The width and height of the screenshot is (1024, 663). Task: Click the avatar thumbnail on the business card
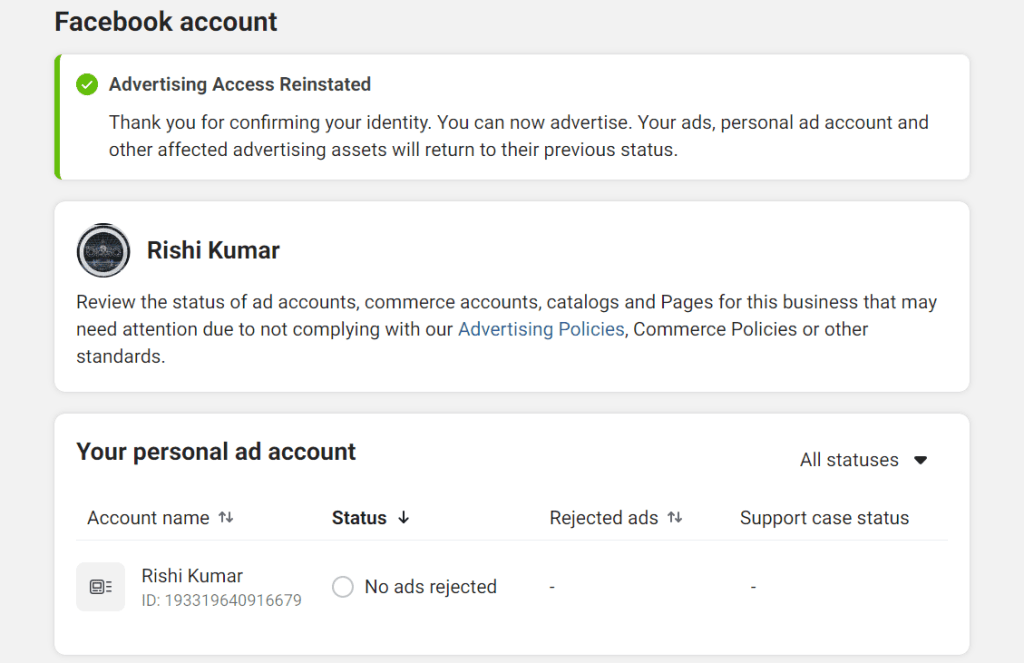coord(103,251)
